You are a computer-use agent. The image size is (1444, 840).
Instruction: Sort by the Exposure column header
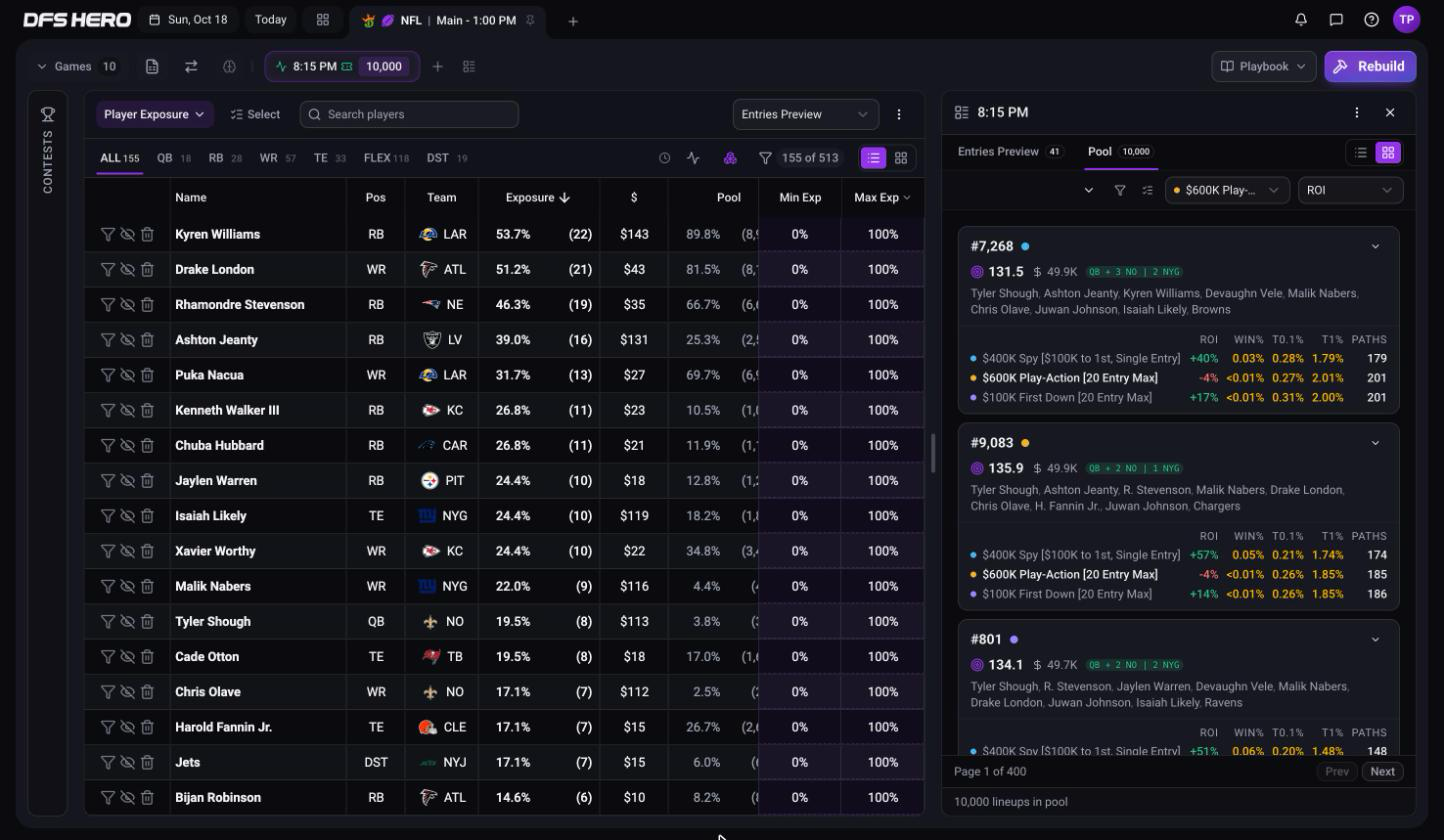tap(538, 197)
